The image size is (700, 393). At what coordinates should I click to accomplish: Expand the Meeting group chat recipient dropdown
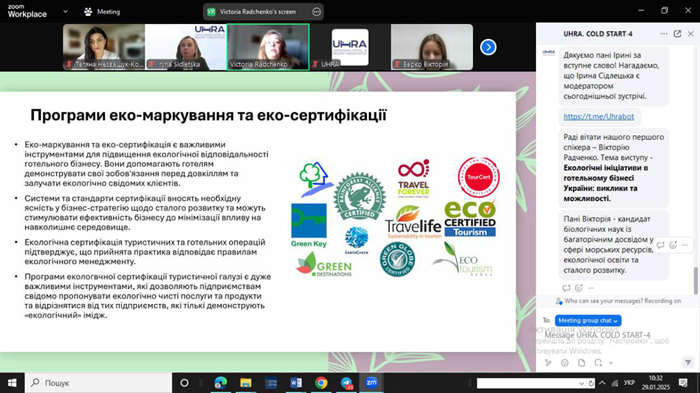588,320
